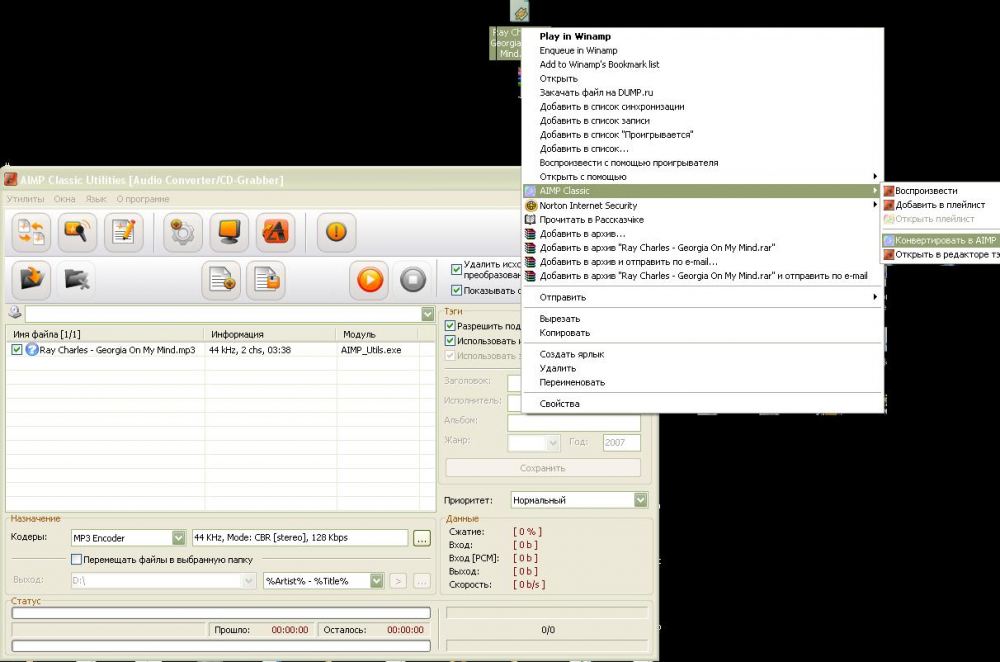
Task: Click the icon beside Добавить в плейлист
Action: tap(888, 205)
